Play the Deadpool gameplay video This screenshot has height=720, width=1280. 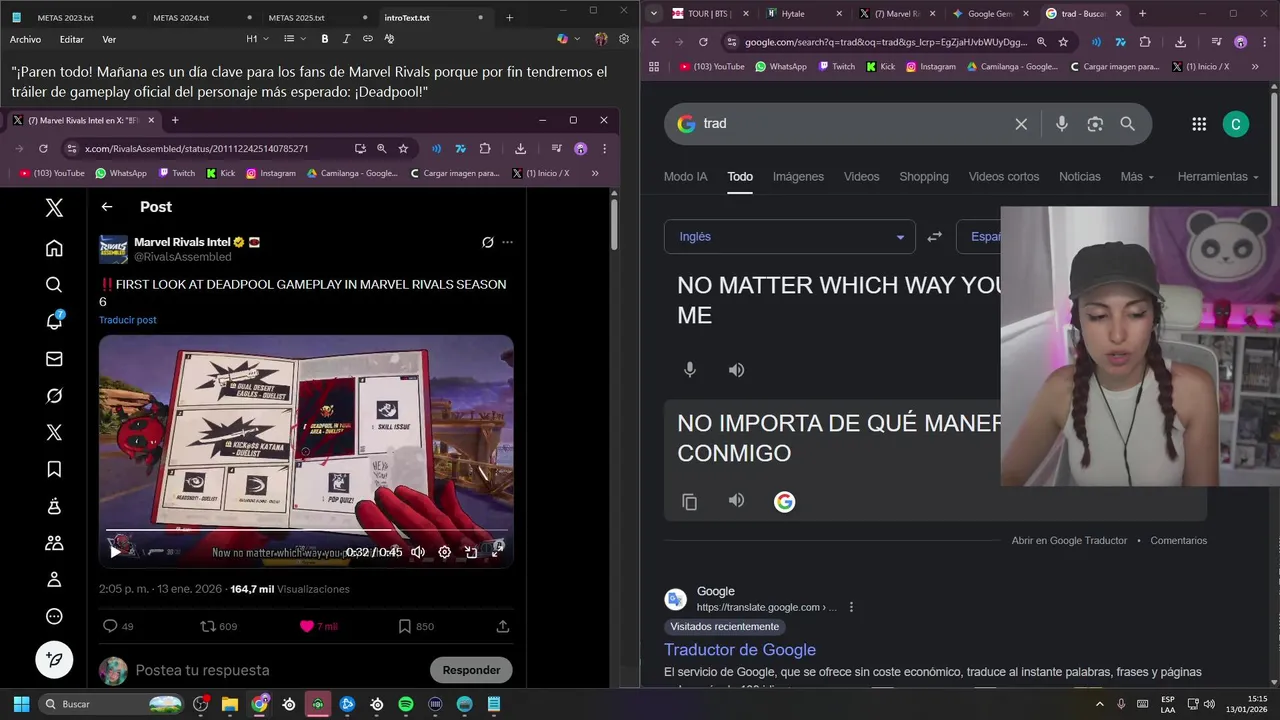click(115, 552)
